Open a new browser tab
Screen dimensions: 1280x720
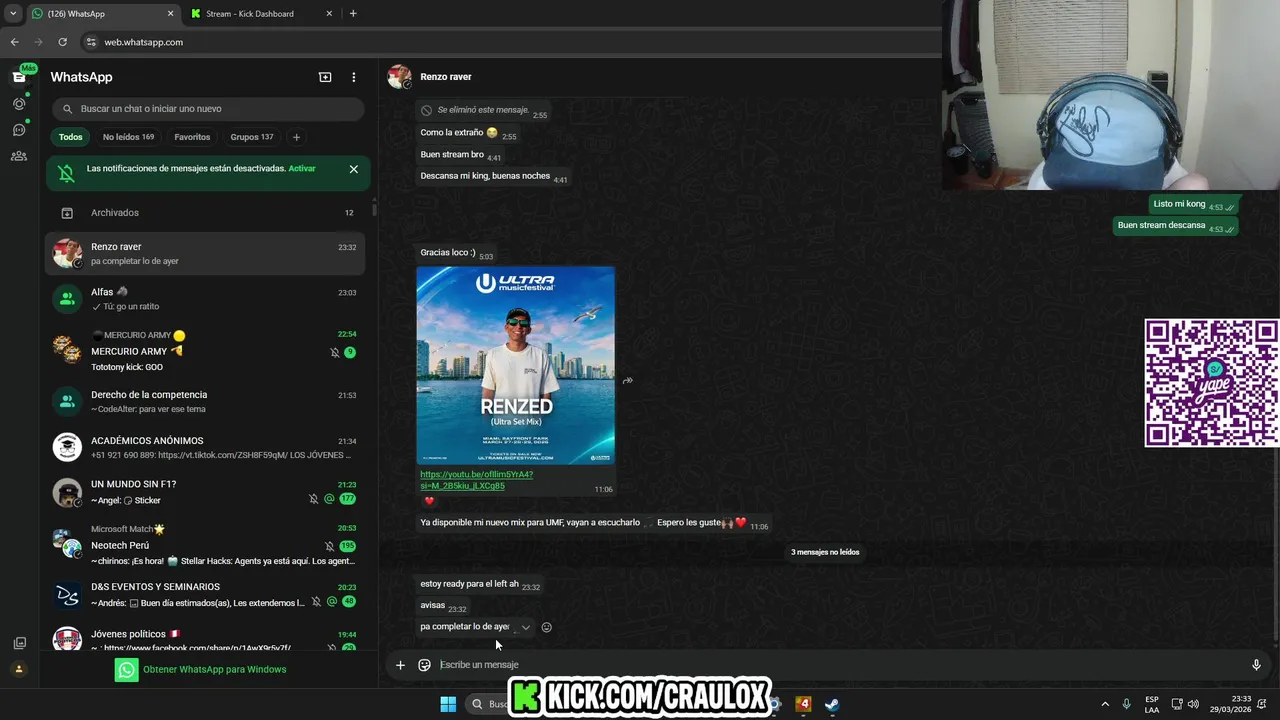[x=353, y=14]
